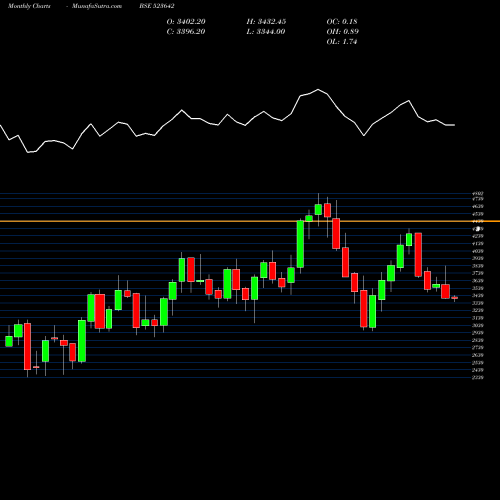Select the "OC: 0.18" reading
The width and height of the screenshot is (500, 500).
[x=342, y=22]
